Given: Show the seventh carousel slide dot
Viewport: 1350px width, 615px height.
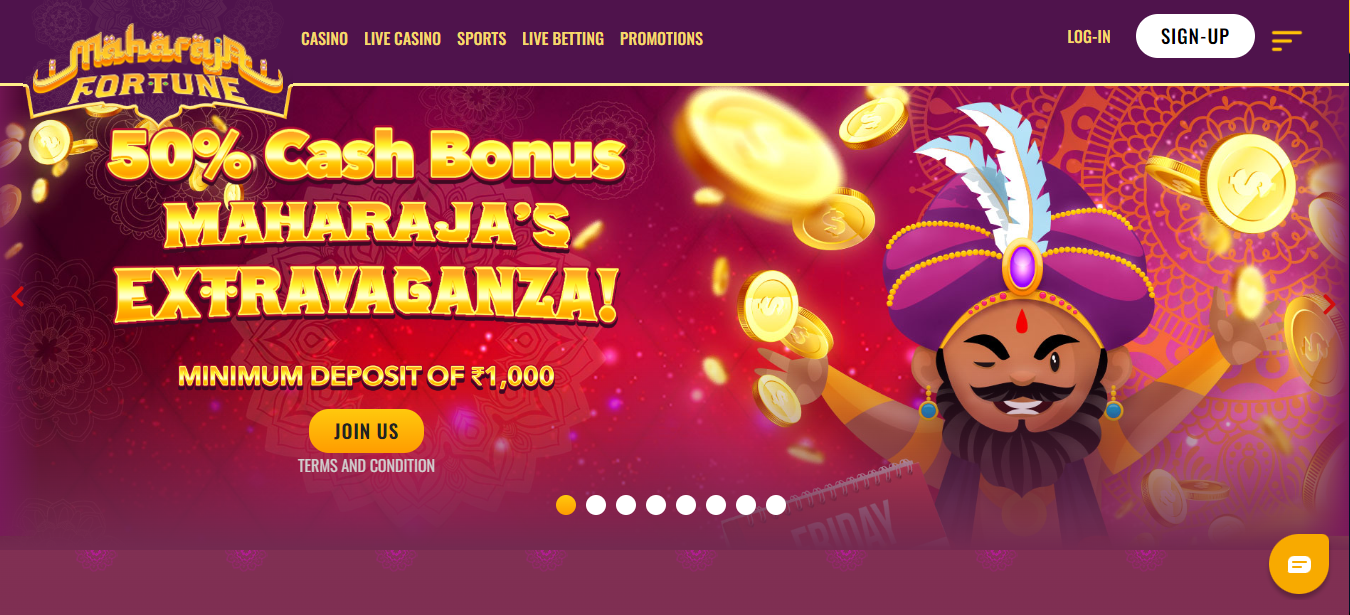Looking at the screenshot, I should [x=746, y=505].
